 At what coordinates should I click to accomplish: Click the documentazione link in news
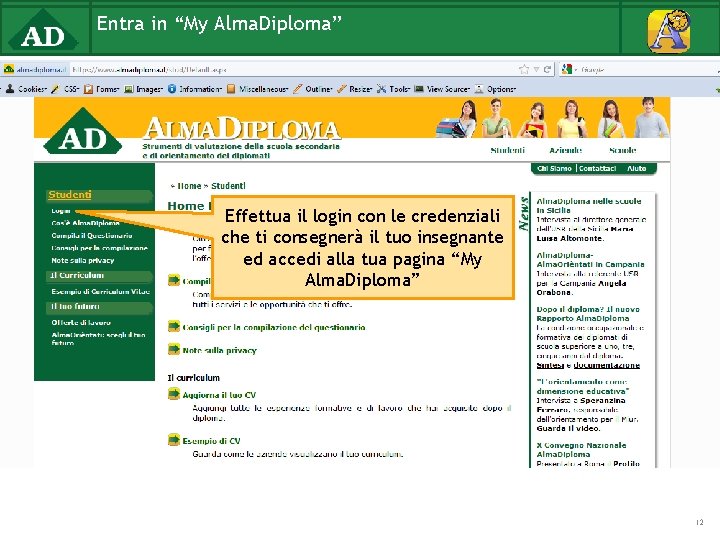pyautogui.click(x=607, y=366)
